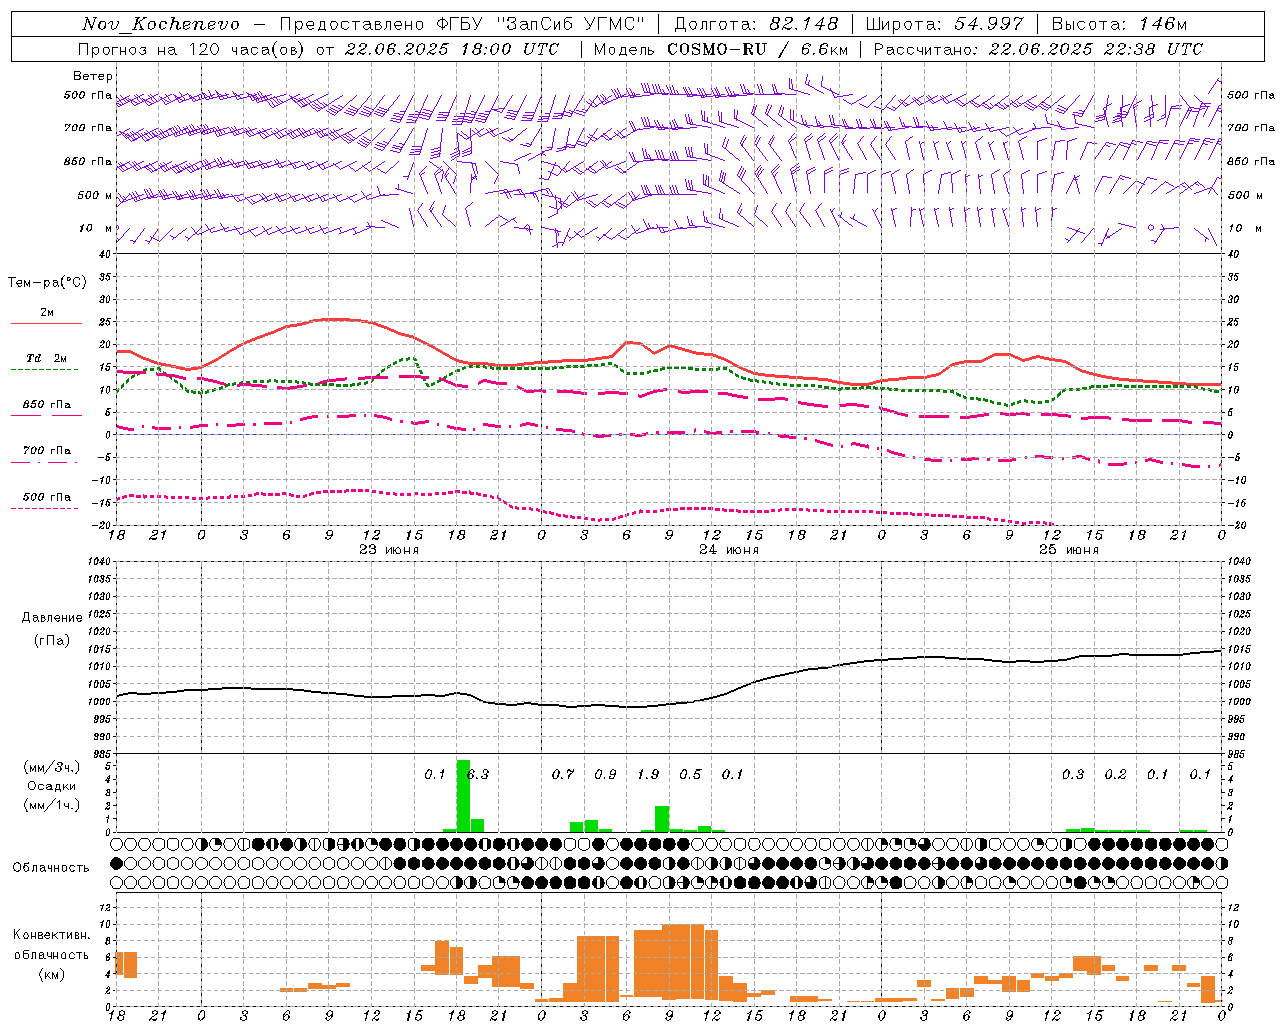The width and height of the screenshot is (1280, 1024).
Task: Click the 6.3 precipitation amount value
Action: (x=478, y=775)
